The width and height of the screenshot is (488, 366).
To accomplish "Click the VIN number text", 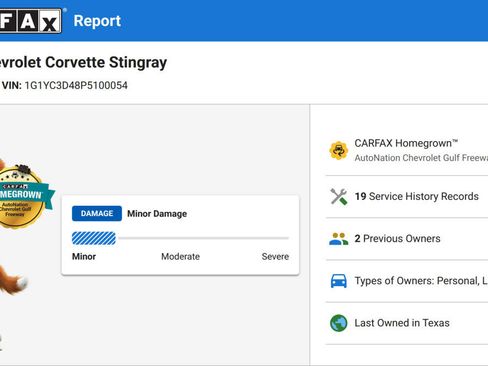I will coord(76,85).
